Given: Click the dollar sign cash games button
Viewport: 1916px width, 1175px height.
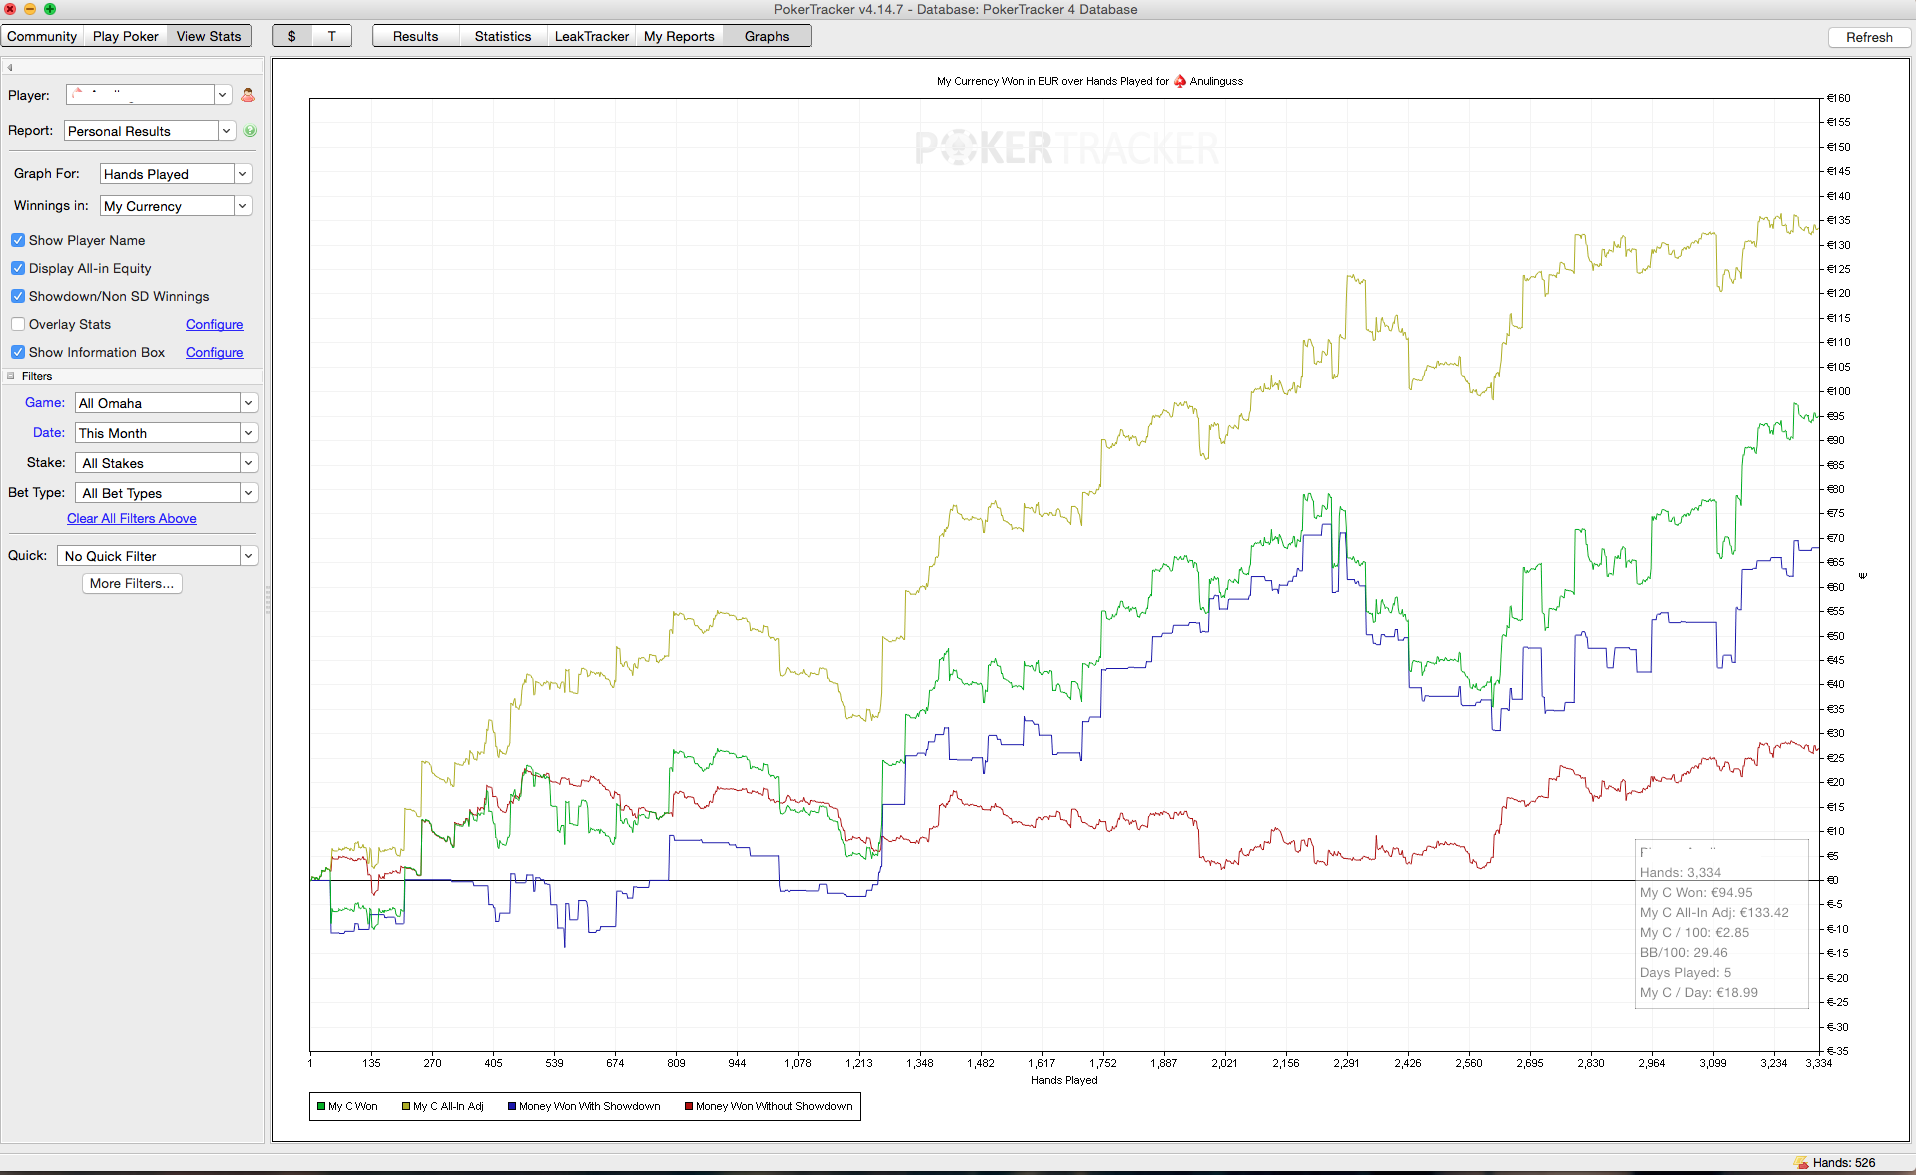Looking at the screenshot, I should coord(292,36).
